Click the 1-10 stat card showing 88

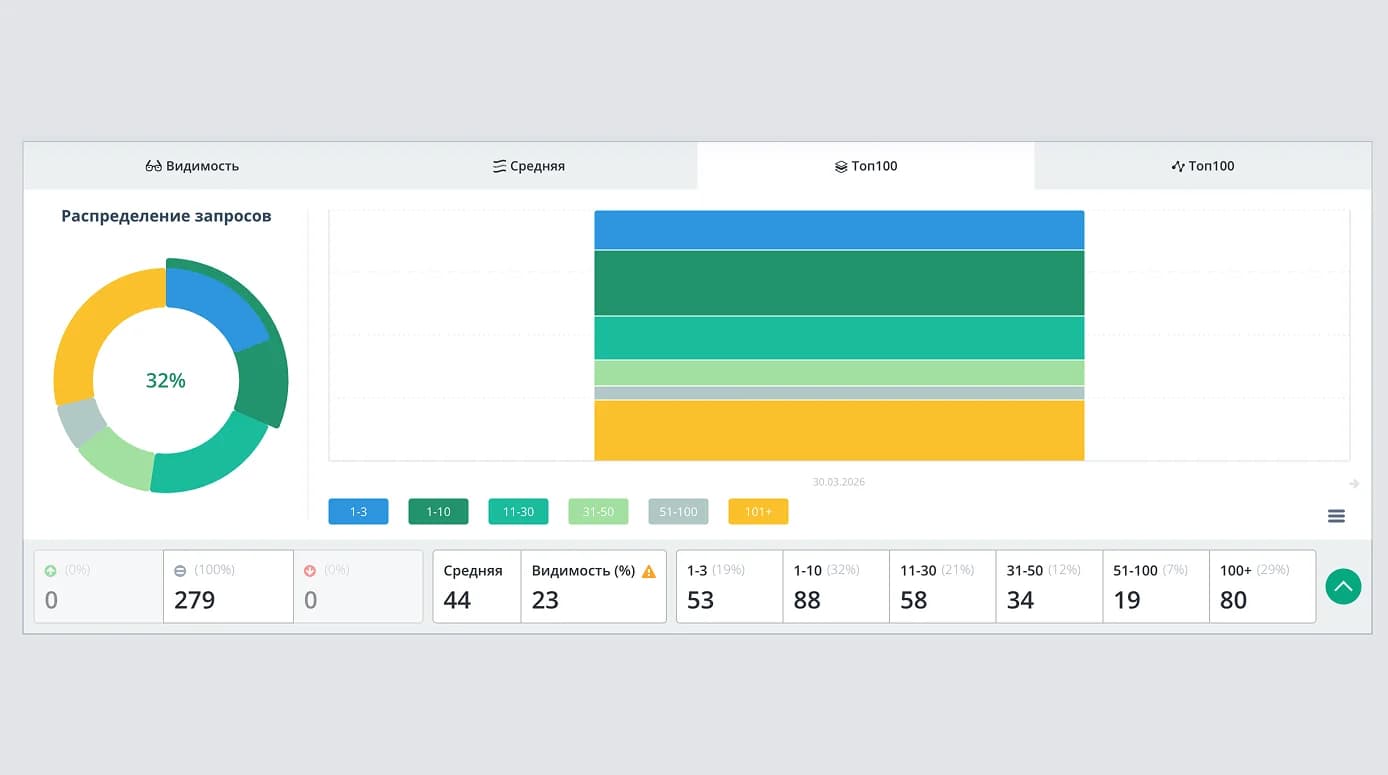coord(836,586)
